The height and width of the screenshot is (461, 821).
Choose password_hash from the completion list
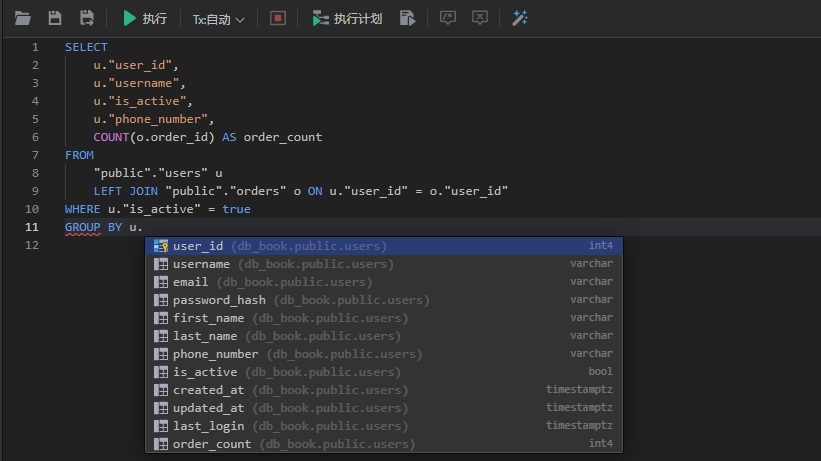point(384,300)
